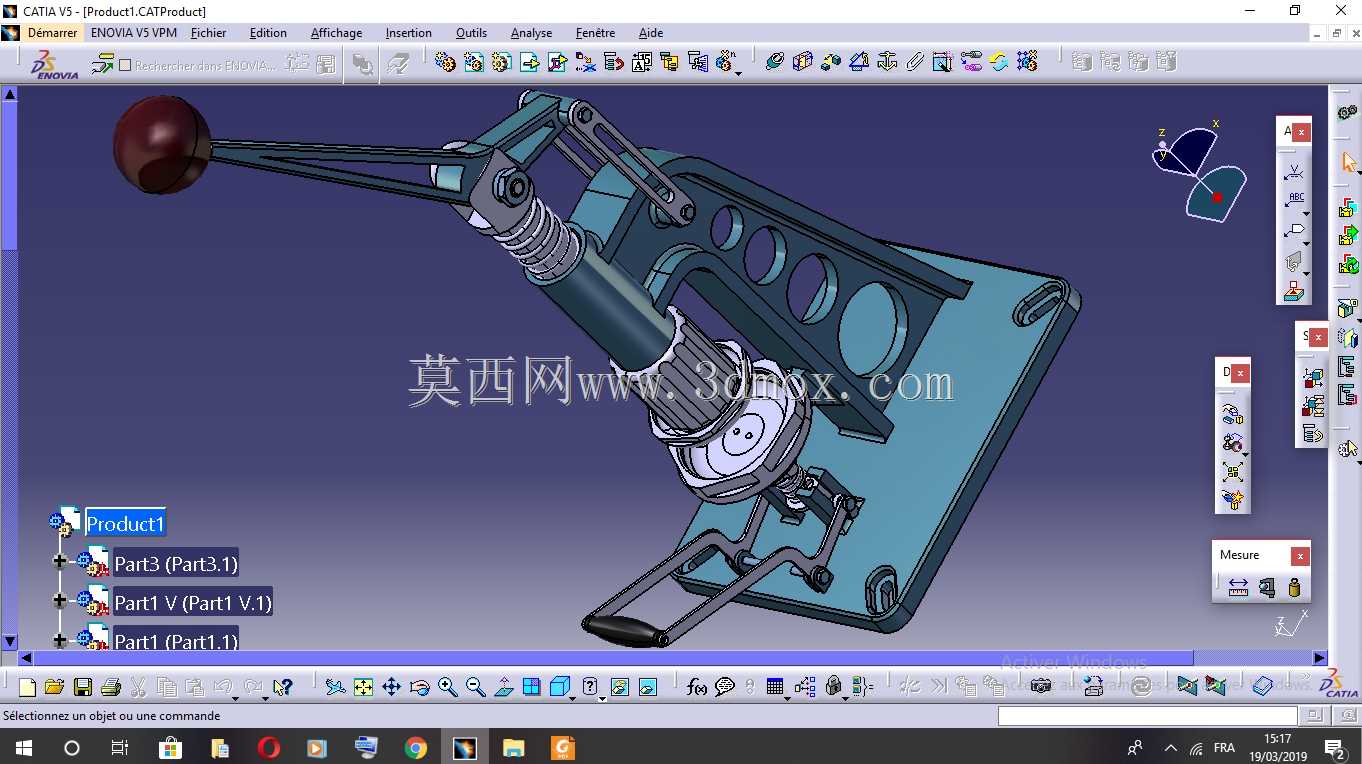Select the arrow Select tool in right toolbar
Screen dimensions: 1362x764
[x=1348, y=162]
